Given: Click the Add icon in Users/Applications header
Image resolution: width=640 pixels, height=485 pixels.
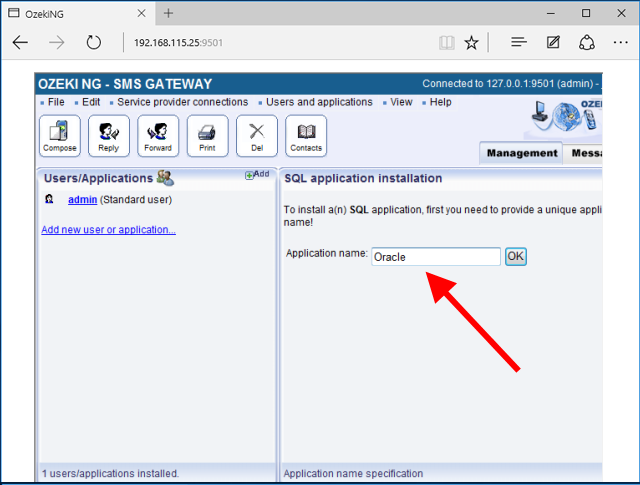Looking at the screenshot, I should coord(257,175).
